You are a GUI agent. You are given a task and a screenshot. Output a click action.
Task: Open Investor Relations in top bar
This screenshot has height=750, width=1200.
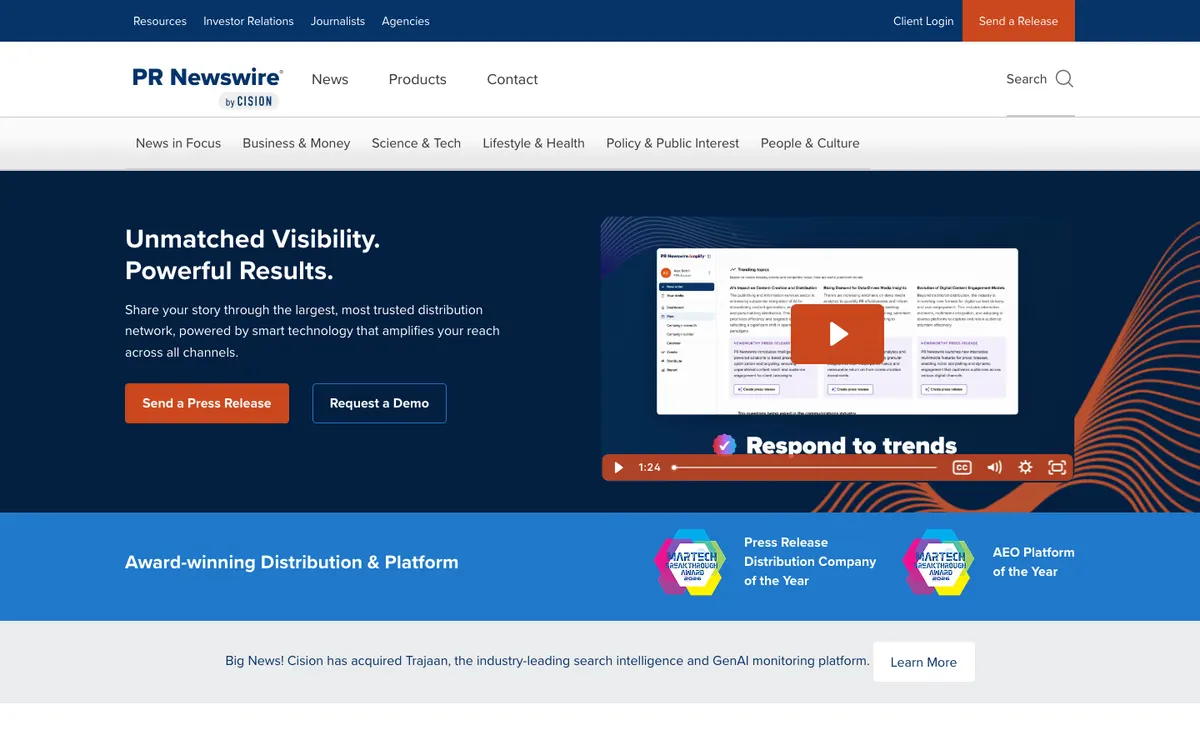pos(248,21)
